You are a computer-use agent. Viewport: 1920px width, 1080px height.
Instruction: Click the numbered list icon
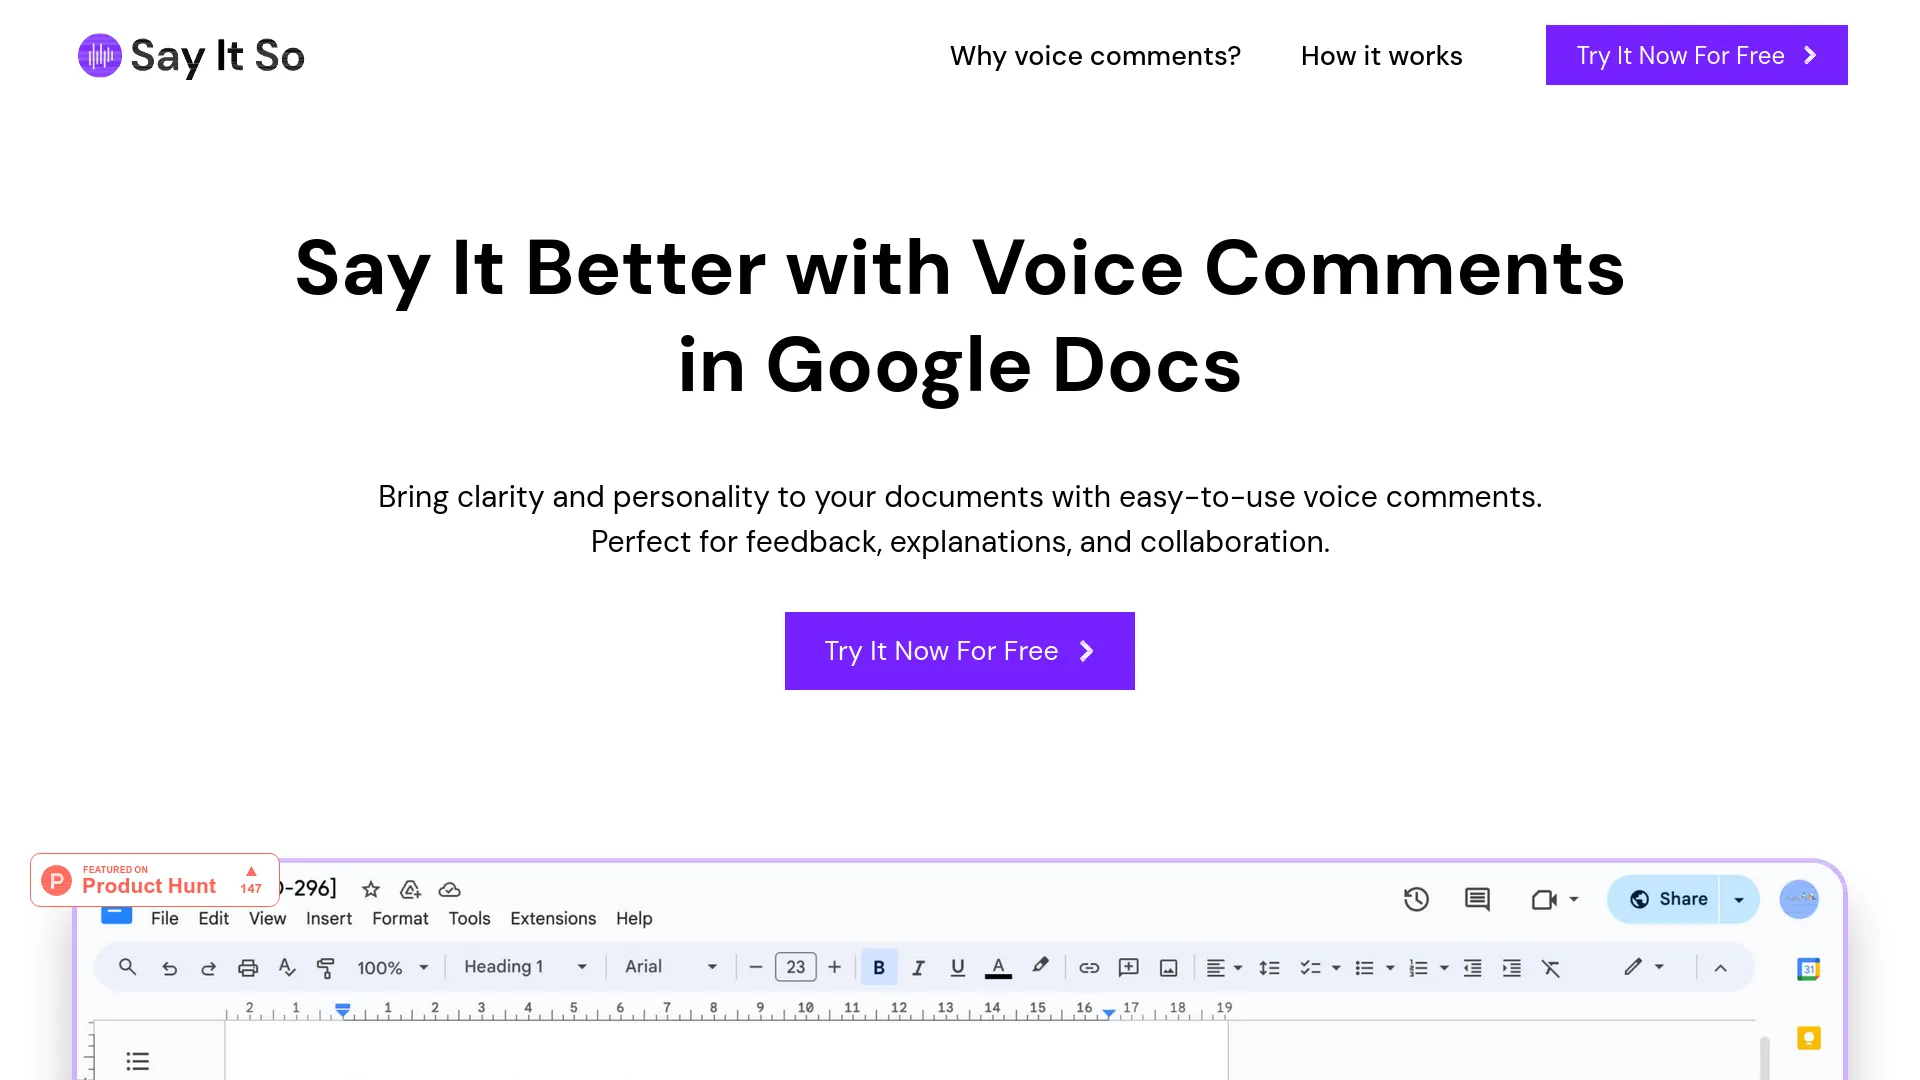coord(1418,968)
